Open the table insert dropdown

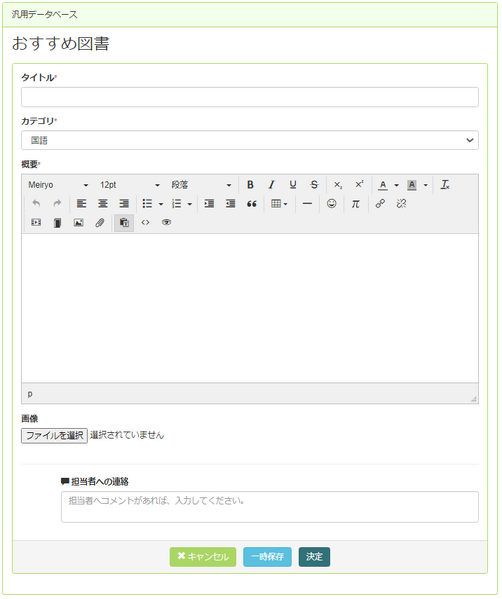point(279,204)
